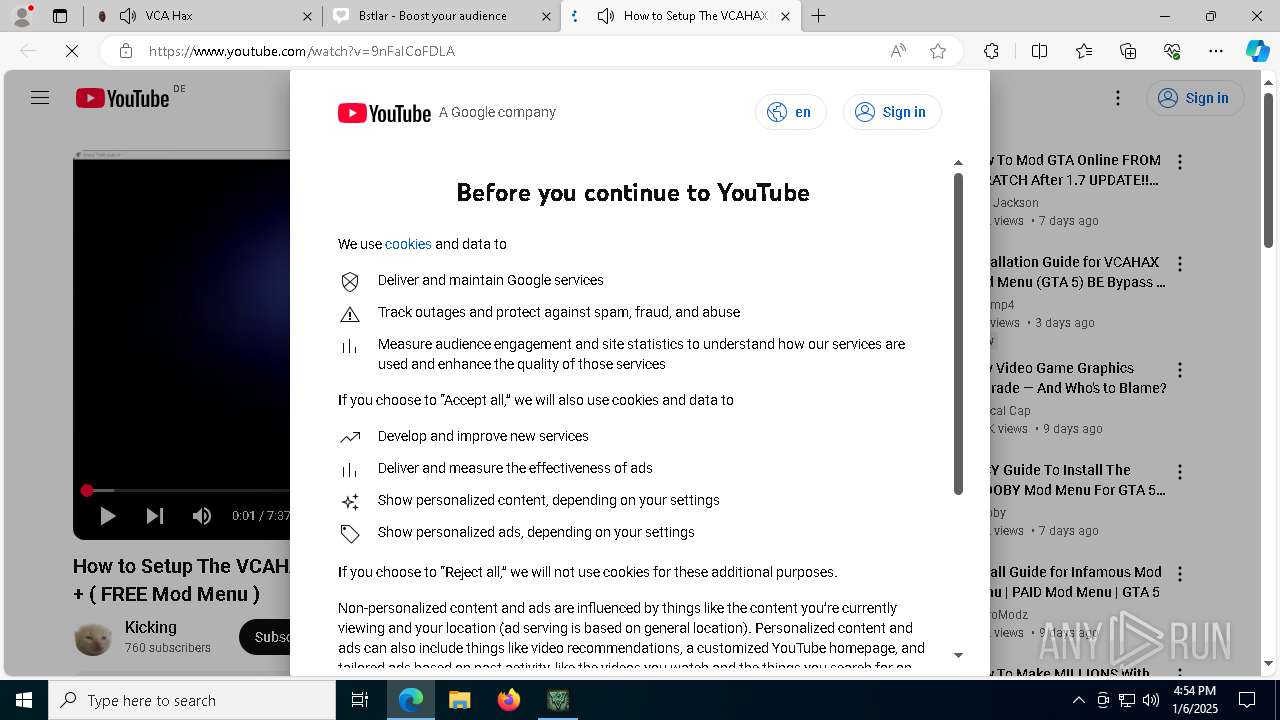The height and width of the screenshot is (720, 1280).
Task: Close the Bstlar tab
Action: pyautogui.click(x=546, y=16)
